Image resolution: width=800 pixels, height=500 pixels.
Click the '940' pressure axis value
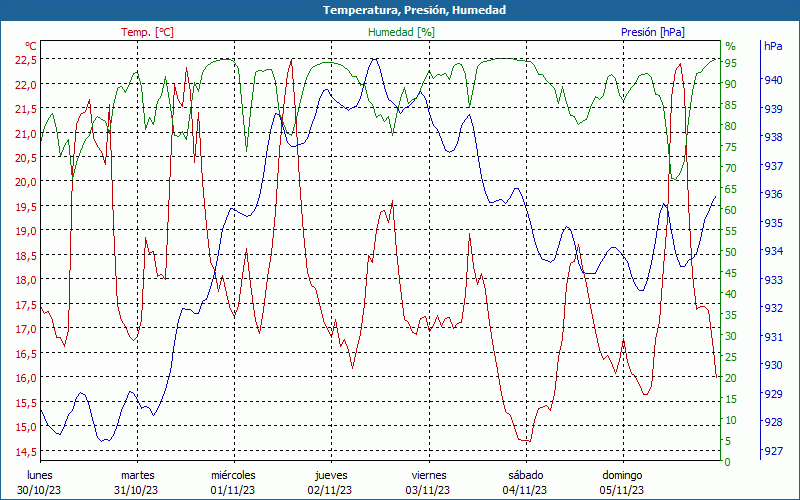pyautogui.click(x=773, y=80)
